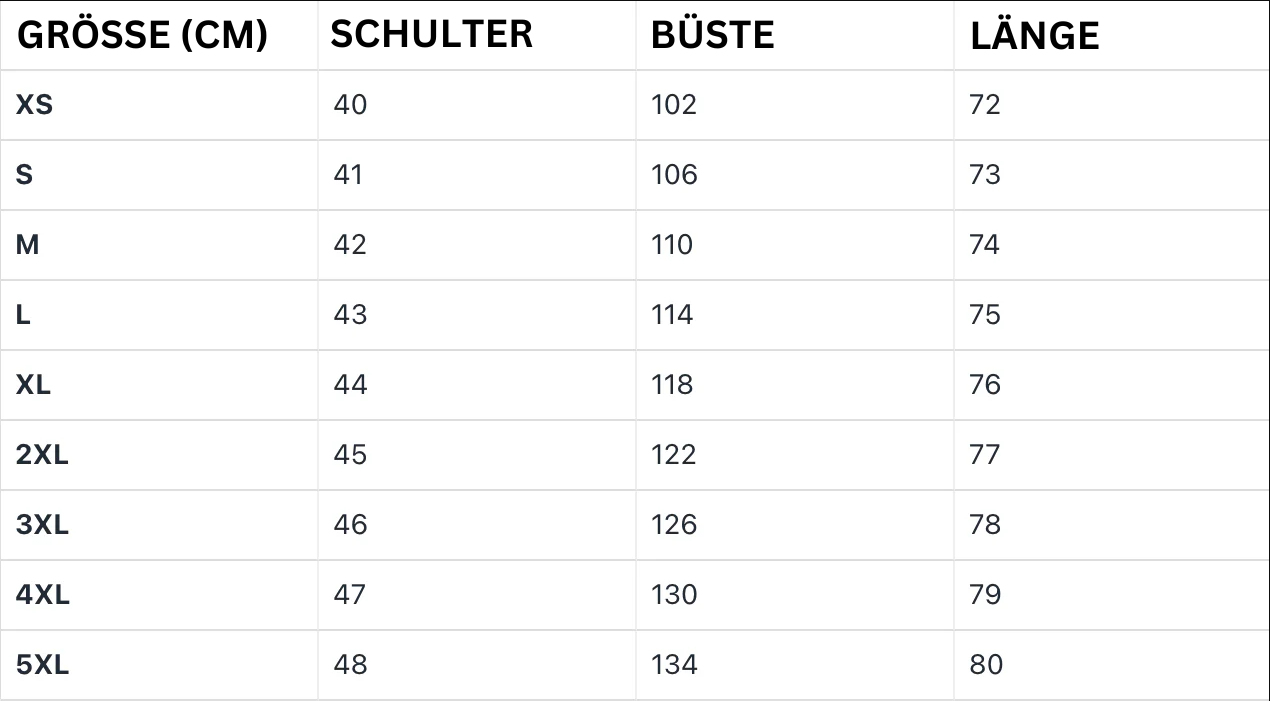Screen dimensions: 1270x701
Task: Click the GRÖSSE (CM) column header
Action: (x=142, y=35)
